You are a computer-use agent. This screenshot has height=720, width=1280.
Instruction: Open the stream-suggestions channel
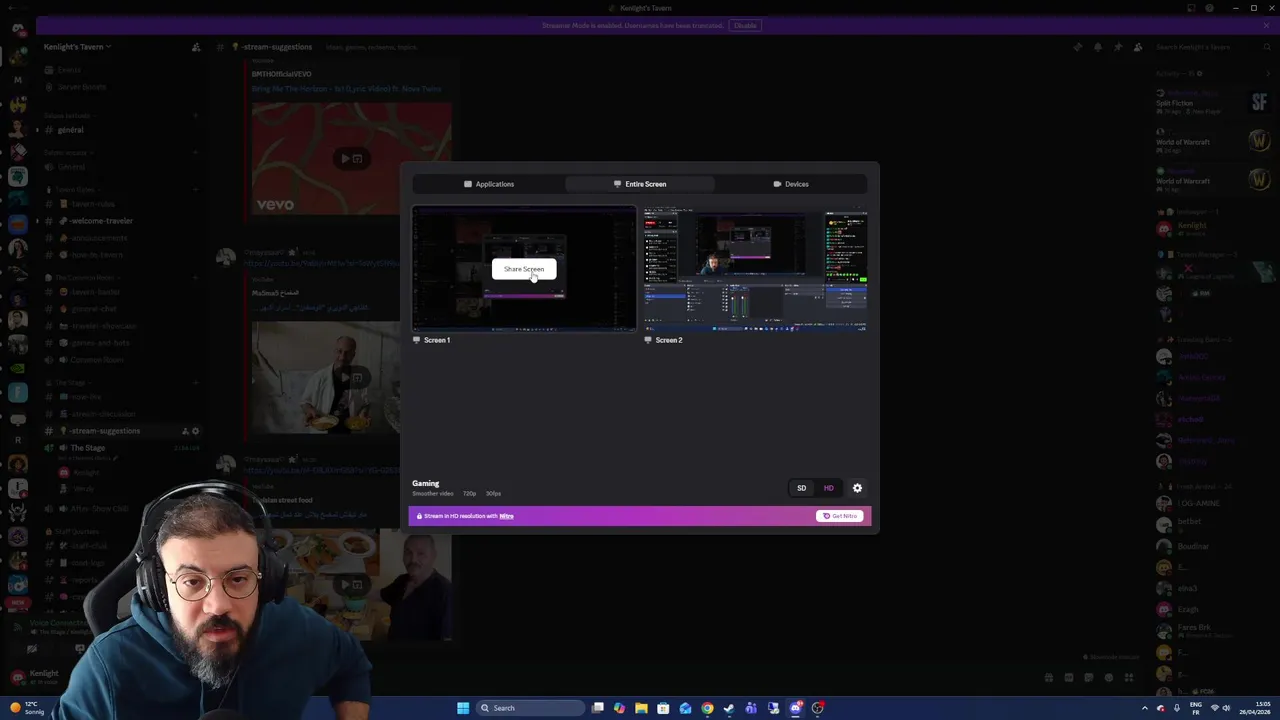point(120,431)
